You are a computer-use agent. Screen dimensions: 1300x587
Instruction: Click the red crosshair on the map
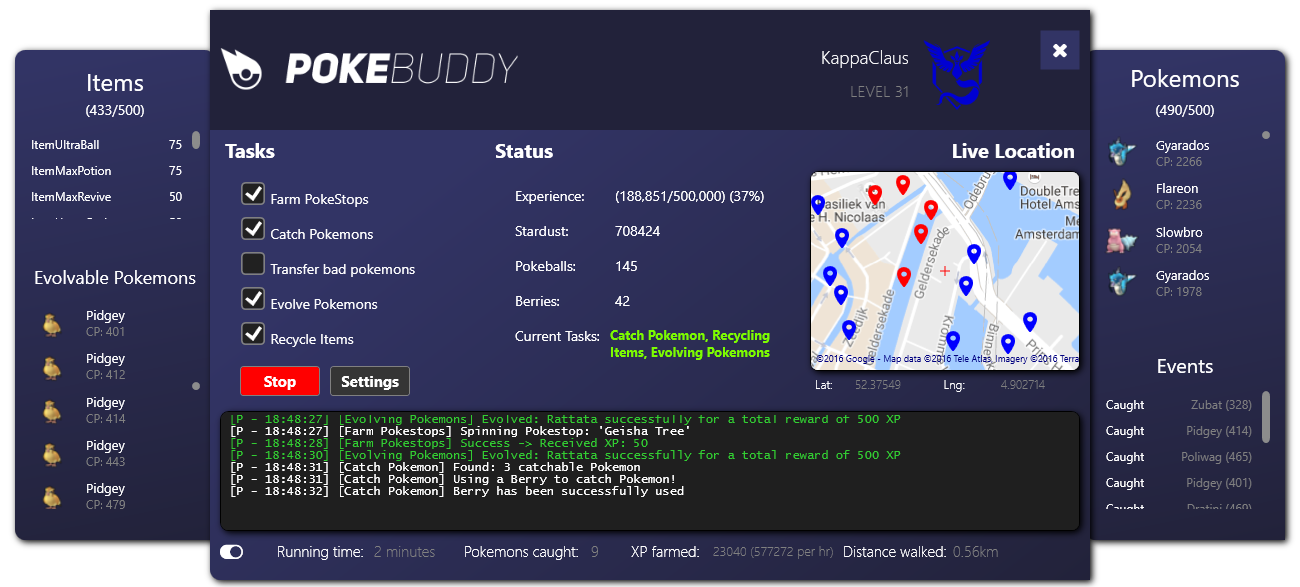(x=945, y=271)
